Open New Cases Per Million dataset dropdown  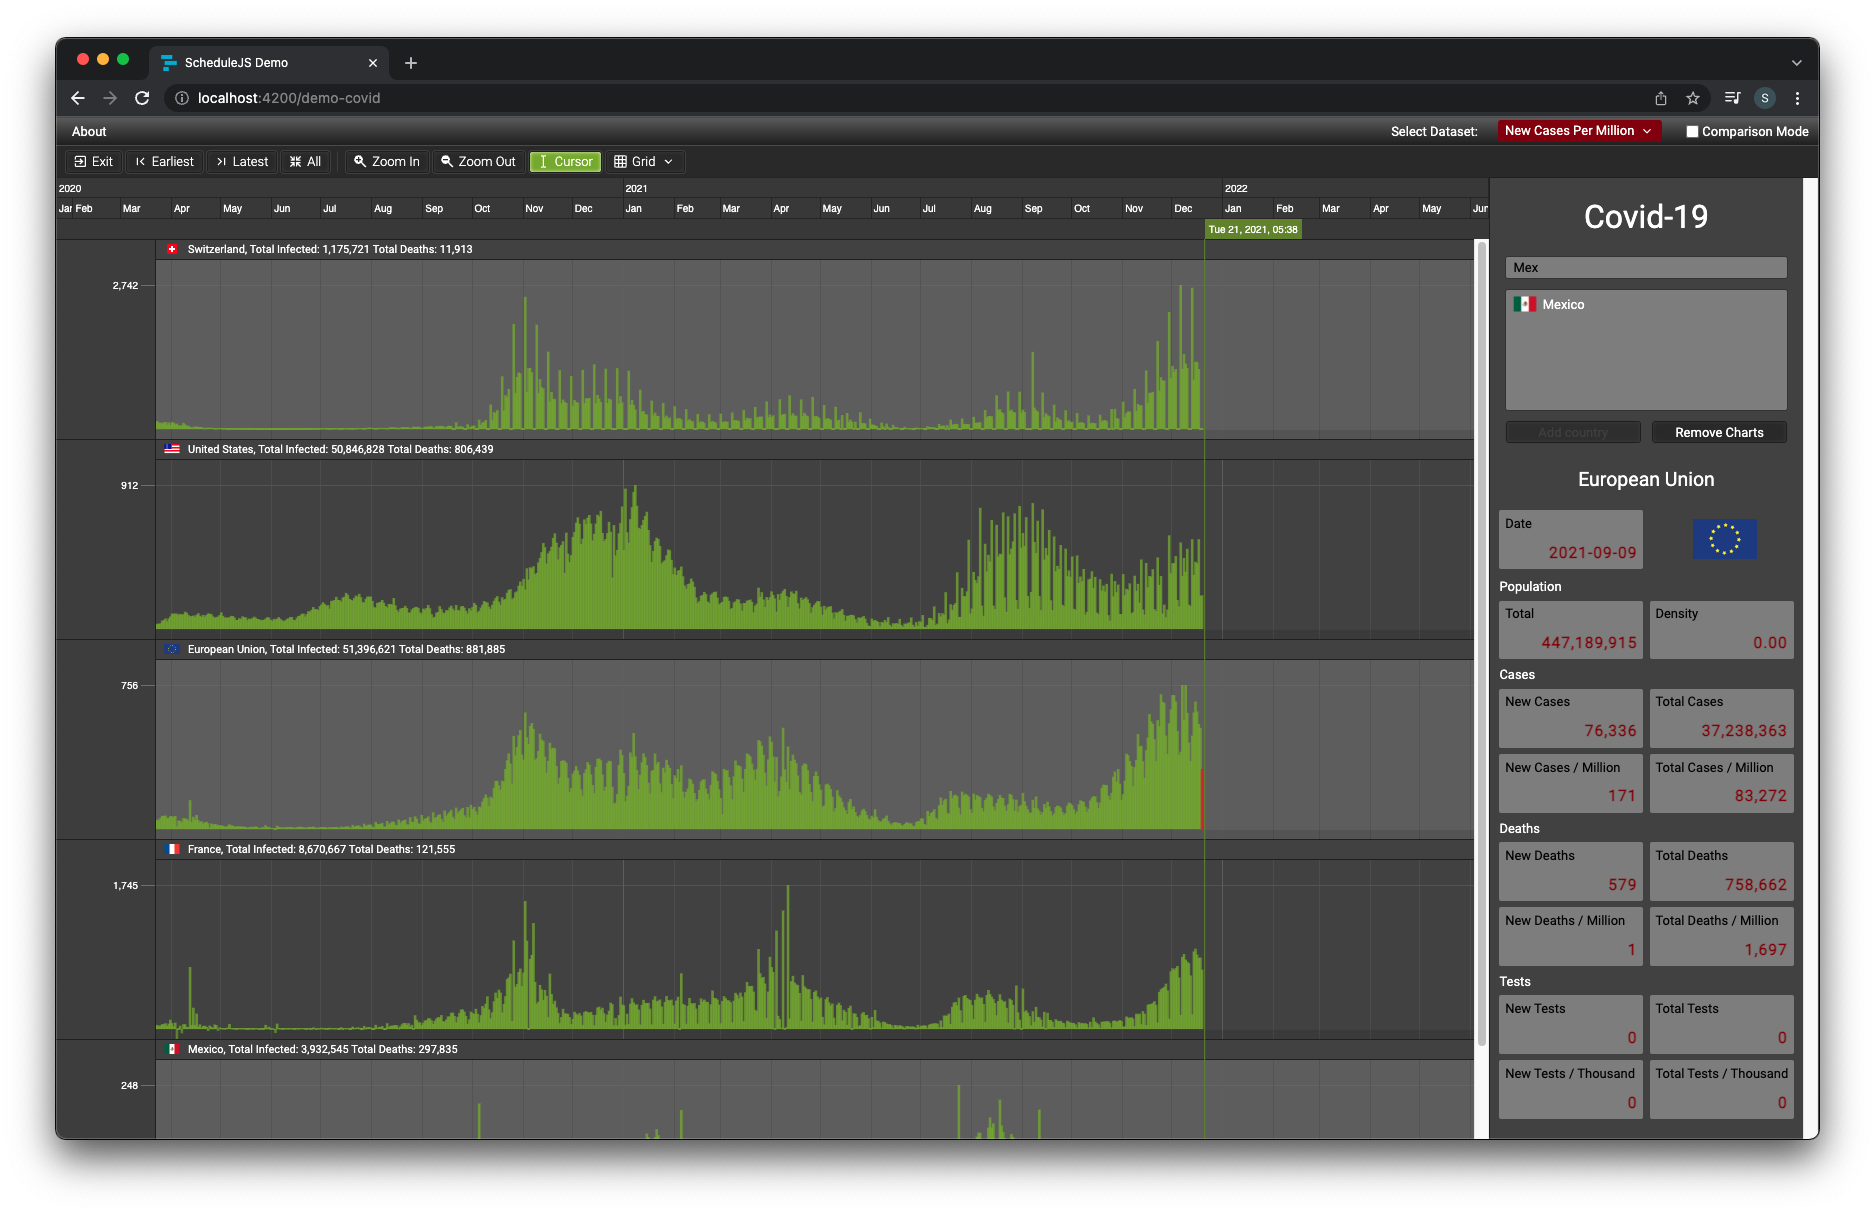coord(1578,131)
